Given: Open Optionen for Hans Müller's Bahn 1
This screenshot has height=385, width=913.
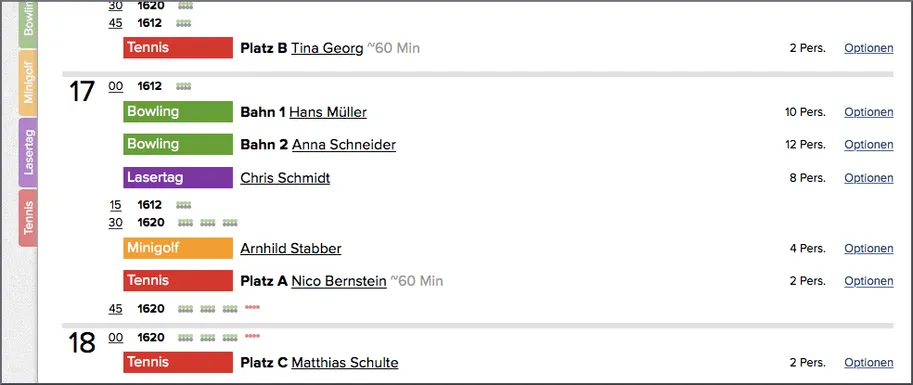Looking at the screenshot, I should click(869, 112).
